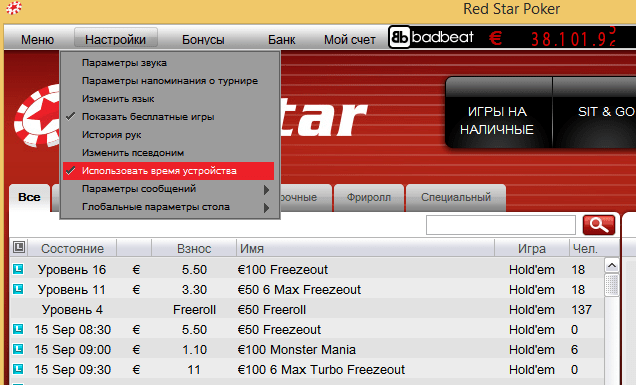Click the red magnifier search button
This screenshot has height=385, width=636.
pos(599,225)
